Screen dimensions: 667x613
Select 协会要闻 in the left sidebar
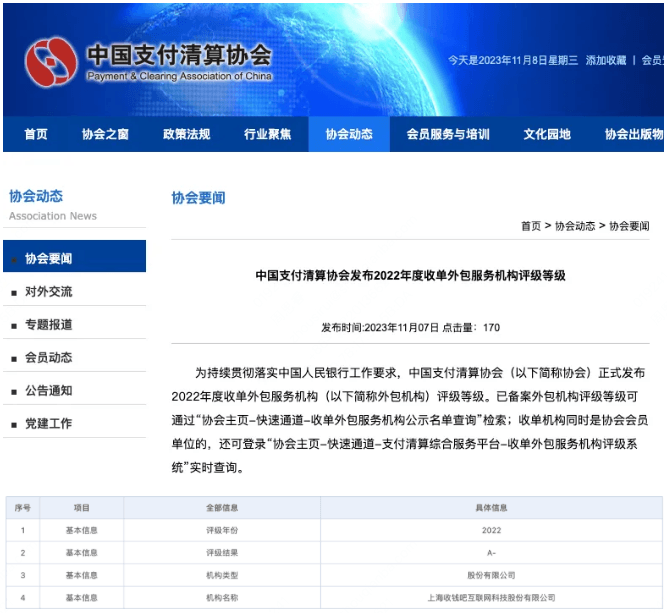point(74,257)
